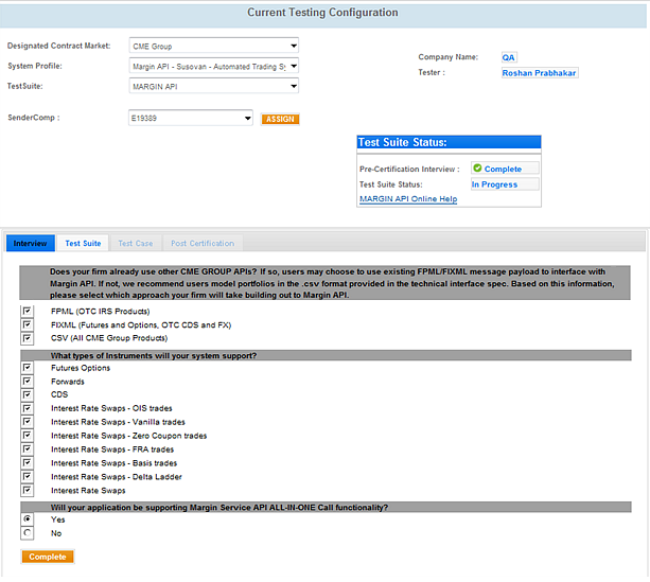Toggle the Futures Options instrument checkbox
Image resolution: width=650 pixels, height=582 pixels.
point(26,368)
